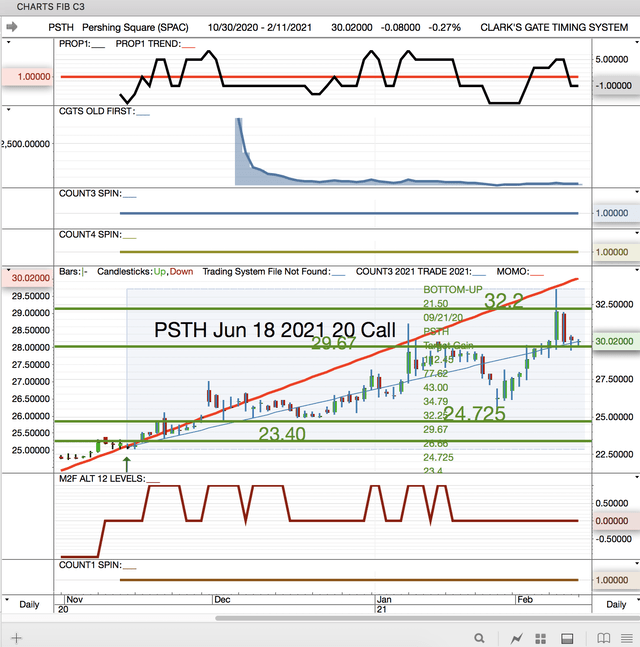Viewport: 640px width, 647px height.
Task: Click the 32.2 Fibonacci level label
Action: [504, 301]
